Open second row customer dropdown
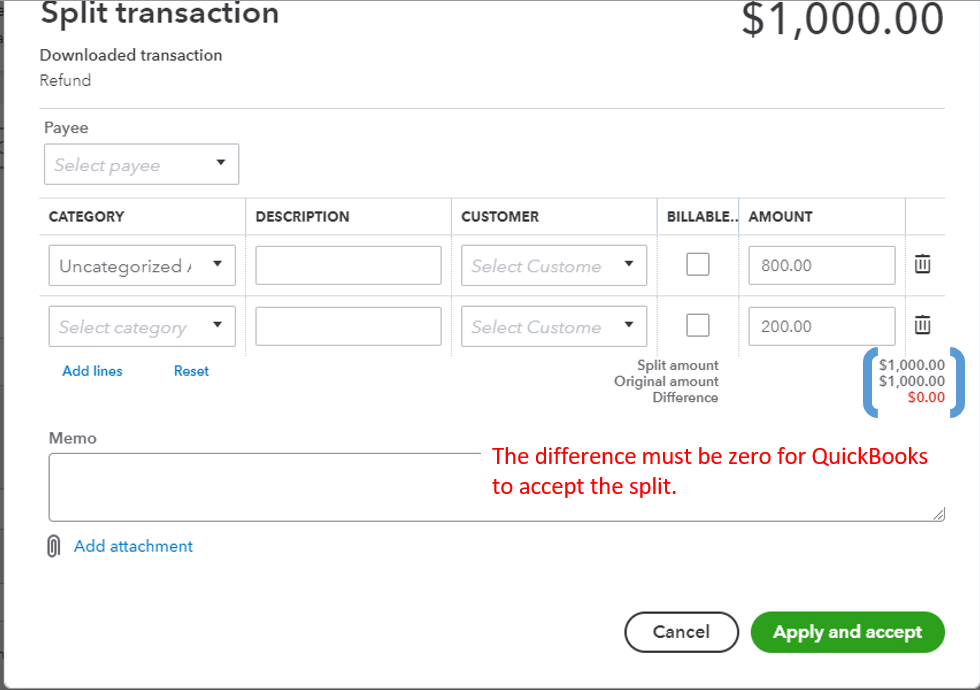The width and height of the screenshot is (980, 690). click(554, 327)
